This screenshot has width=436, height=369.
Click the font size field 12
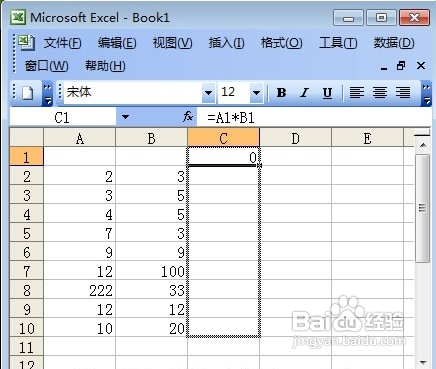pyautogui.click(x=234, y=92)
